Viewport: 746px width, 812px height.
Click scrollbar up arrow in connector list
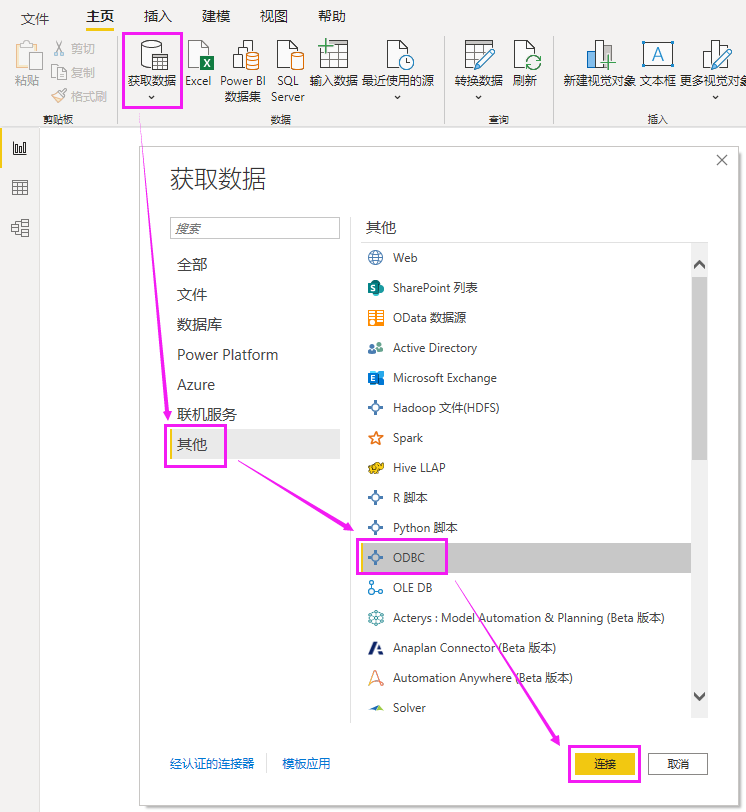coord(699,265)
